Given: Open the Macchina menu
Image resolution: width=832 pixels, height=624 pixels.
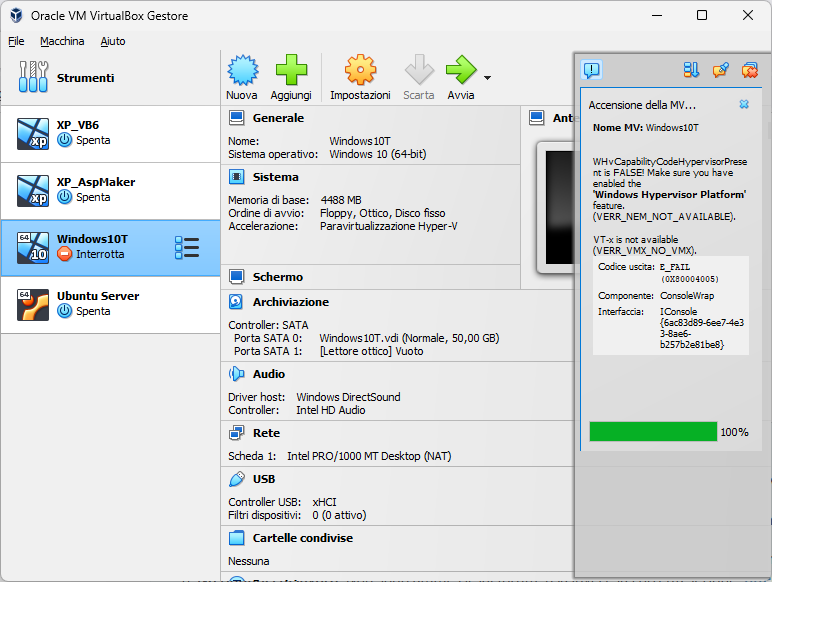Looking at the screenshot, I should [62, 41].
